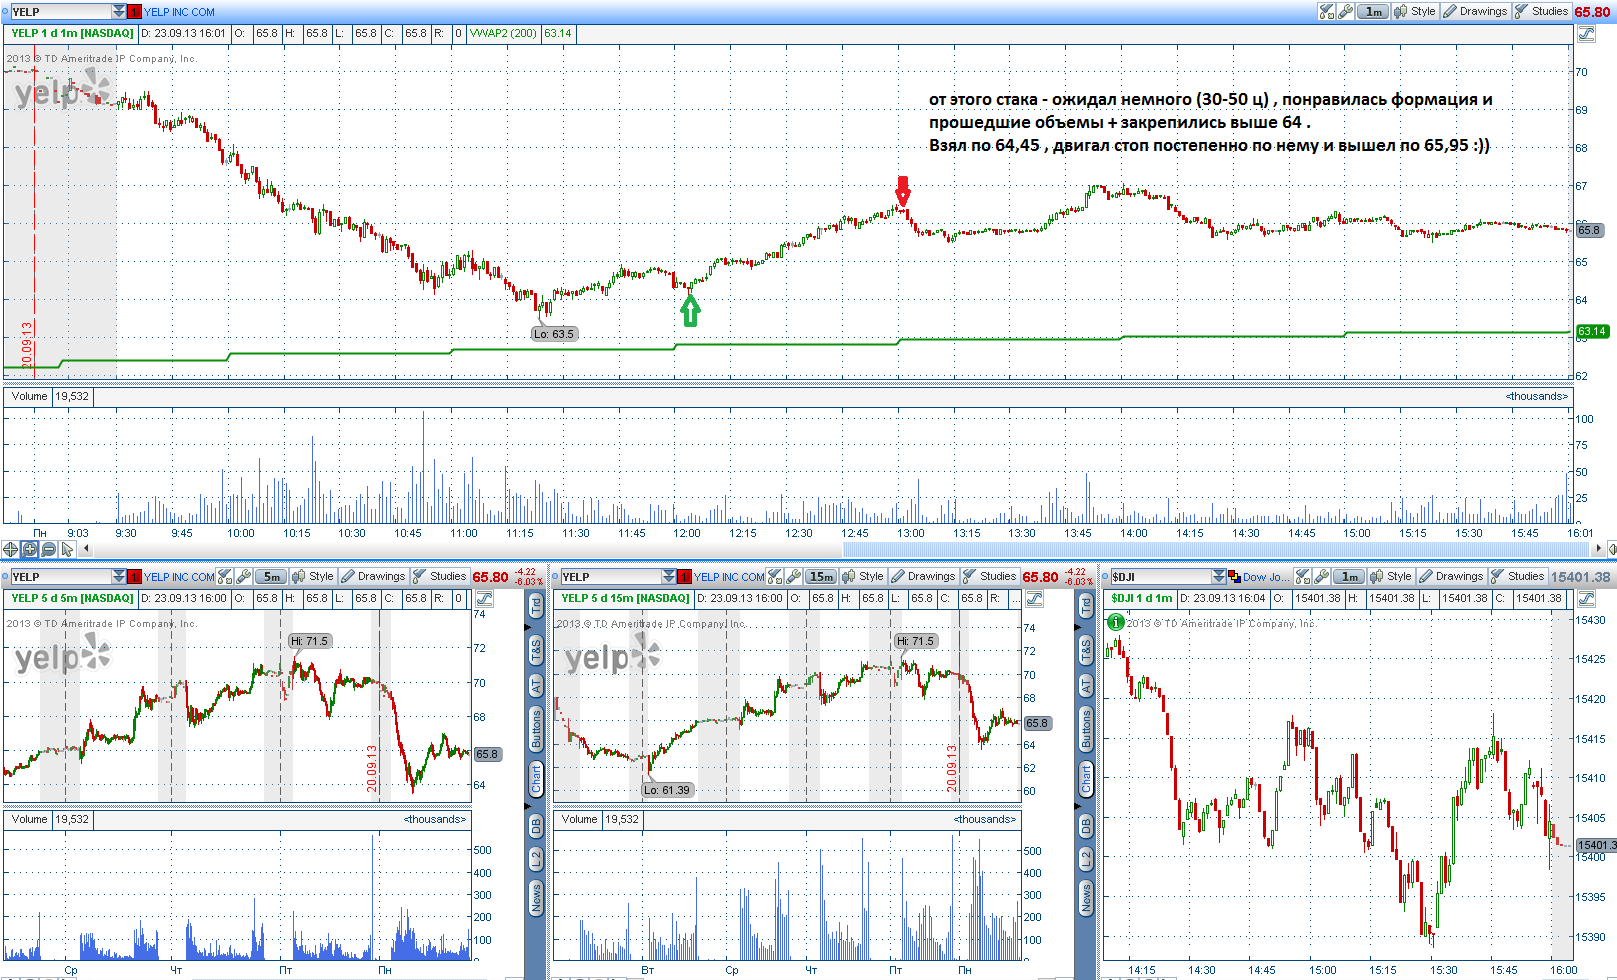This screenshot has height=980, width=1617.
Task: Select the zoom out tool below the main chart
Action: tap(48, 549)
